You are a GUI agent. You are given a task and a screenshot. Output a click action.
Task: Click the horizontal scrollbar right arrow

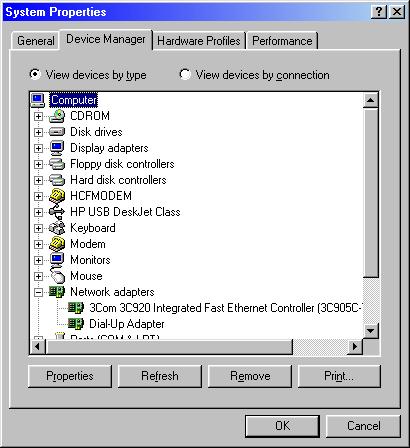click(354, 347)
